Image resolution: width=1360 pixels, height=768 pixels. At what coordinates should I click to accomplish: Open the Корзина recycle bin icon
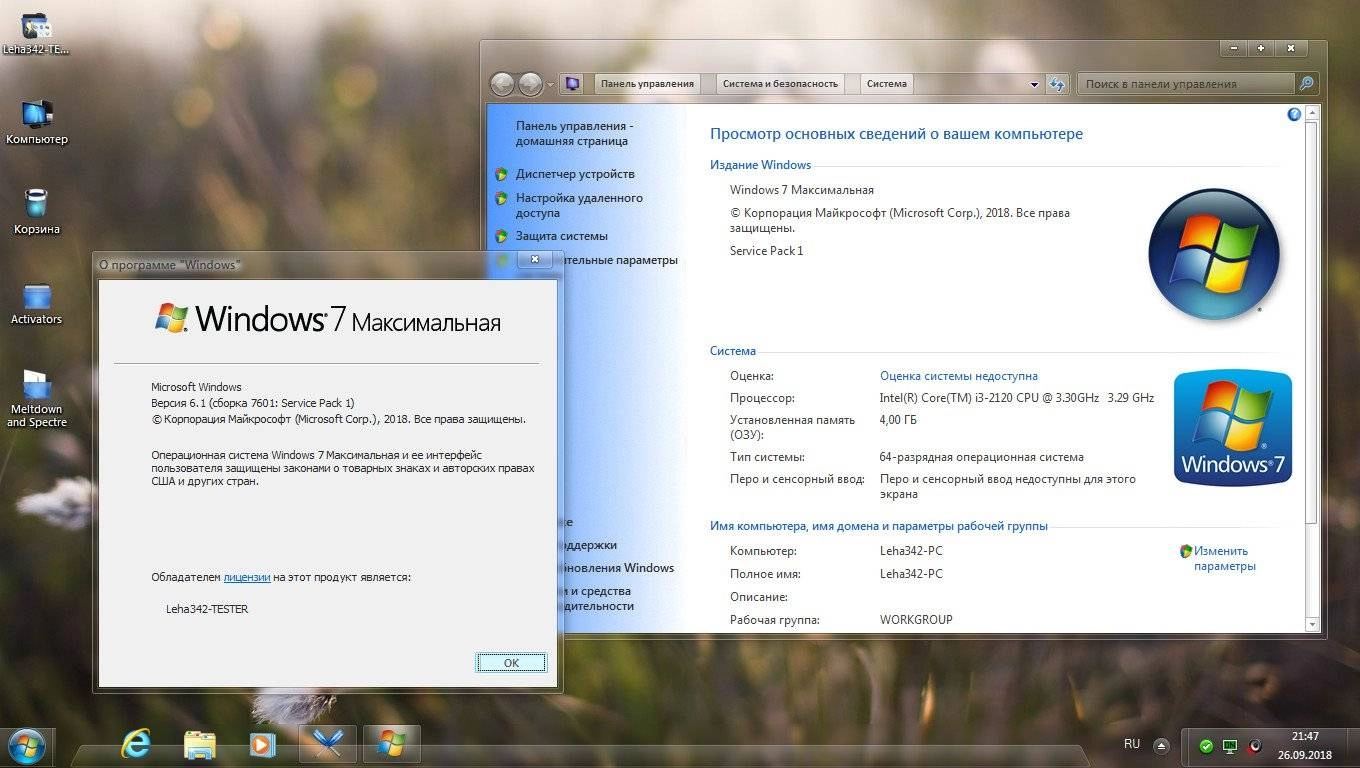(x=36, y=212)
